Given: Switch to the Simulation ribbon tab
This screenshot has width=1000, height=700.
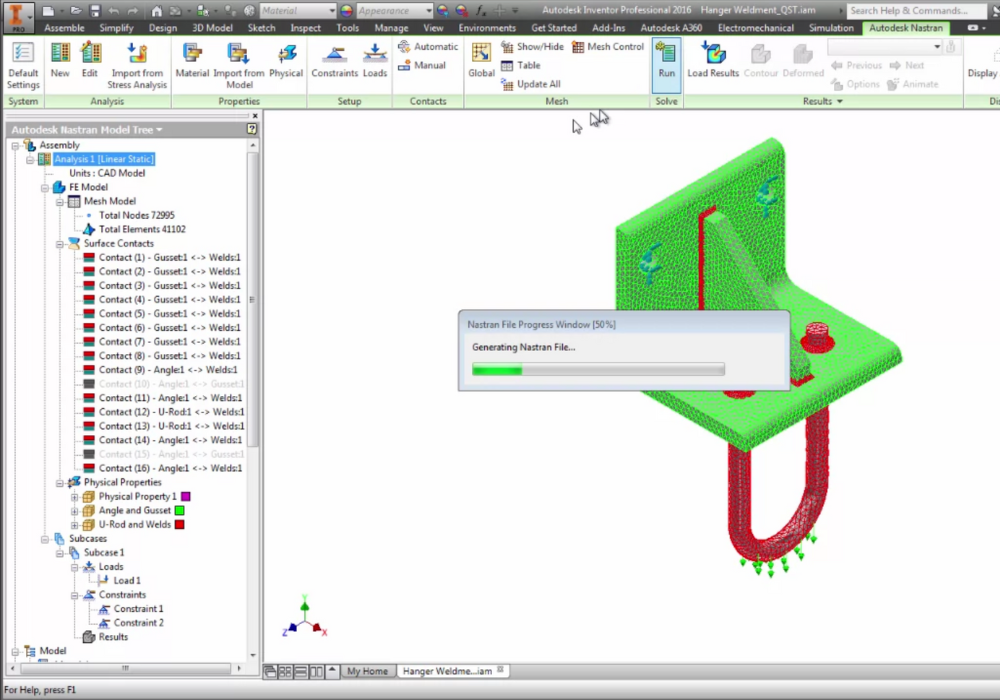Looking at the screenshot, I should click(831, 28).
